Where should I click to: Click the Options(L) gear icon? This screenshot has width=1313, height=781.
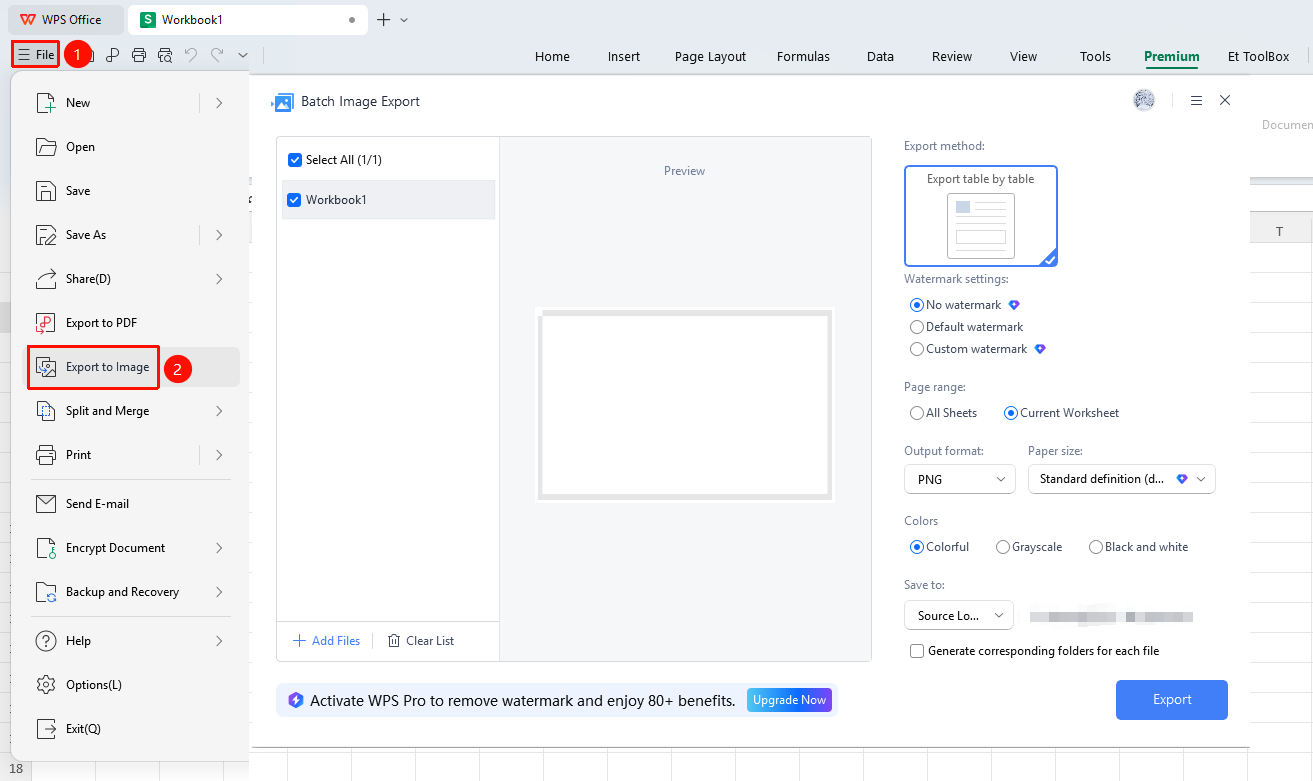pos(46,685)
